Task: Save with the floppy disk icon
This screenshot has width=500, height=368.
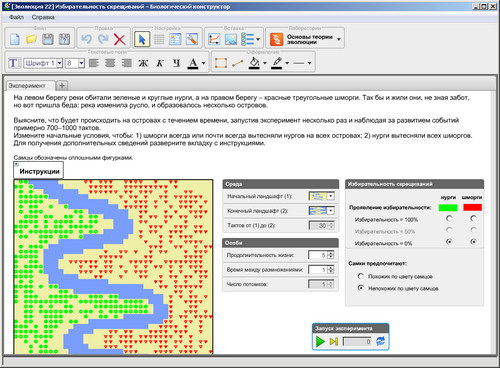Action: click(48, 39)
